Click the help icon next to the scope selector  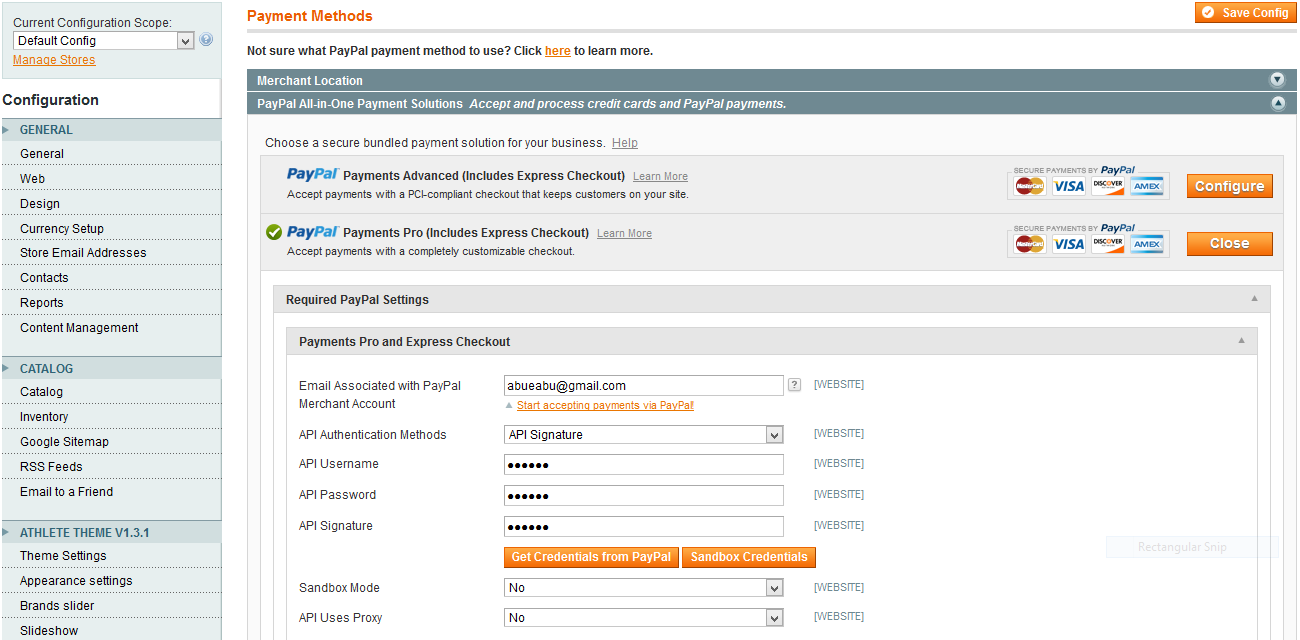pos(206,39)
